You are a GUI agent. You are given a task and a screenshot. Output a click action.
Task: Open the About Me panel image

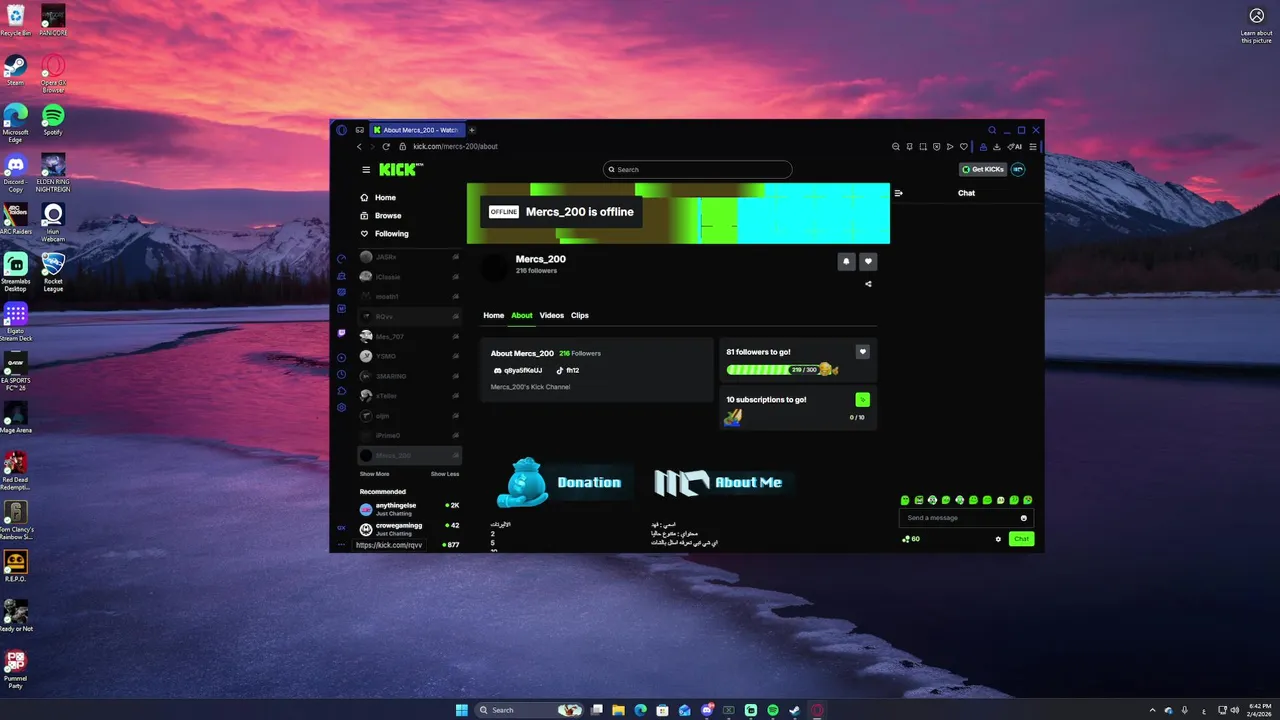[722, 482]
